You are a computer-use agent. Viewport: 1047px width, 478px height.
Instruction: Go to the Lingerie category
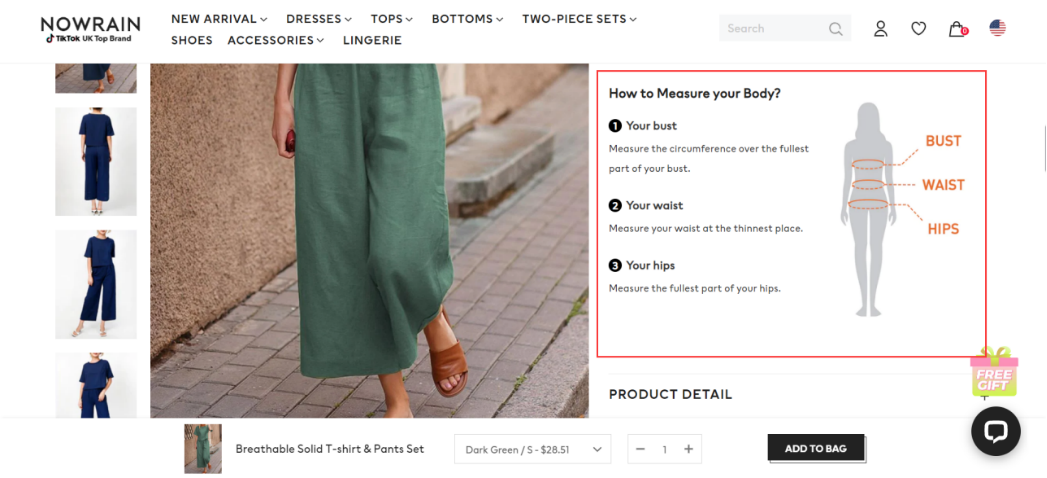(x=372, y=40)
